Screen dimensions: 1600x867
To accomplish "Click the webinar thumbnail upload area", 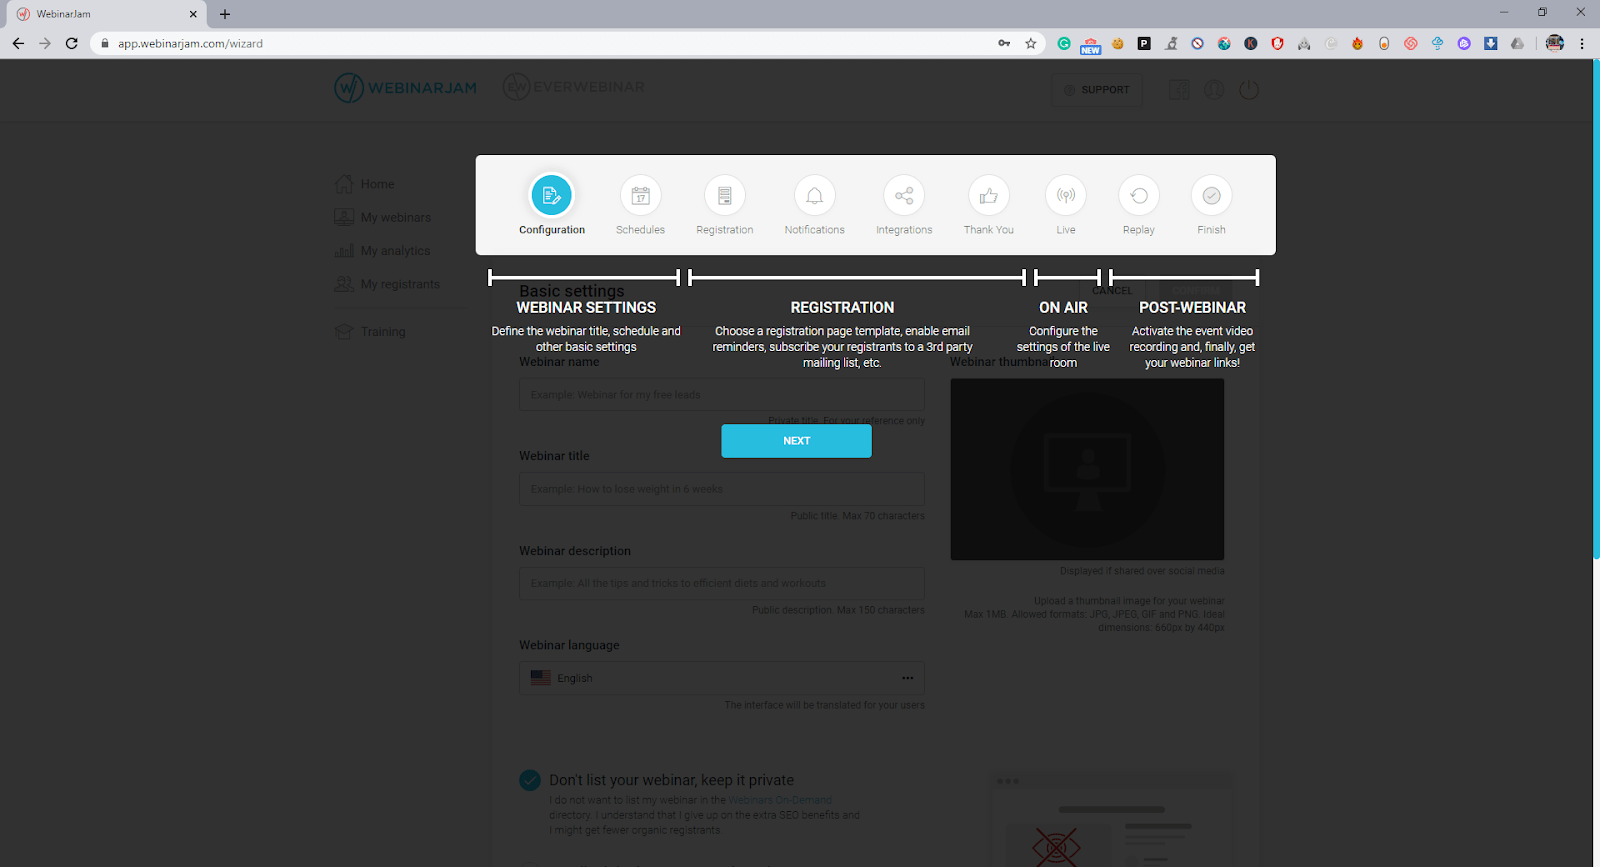I will coord(1087,469).
